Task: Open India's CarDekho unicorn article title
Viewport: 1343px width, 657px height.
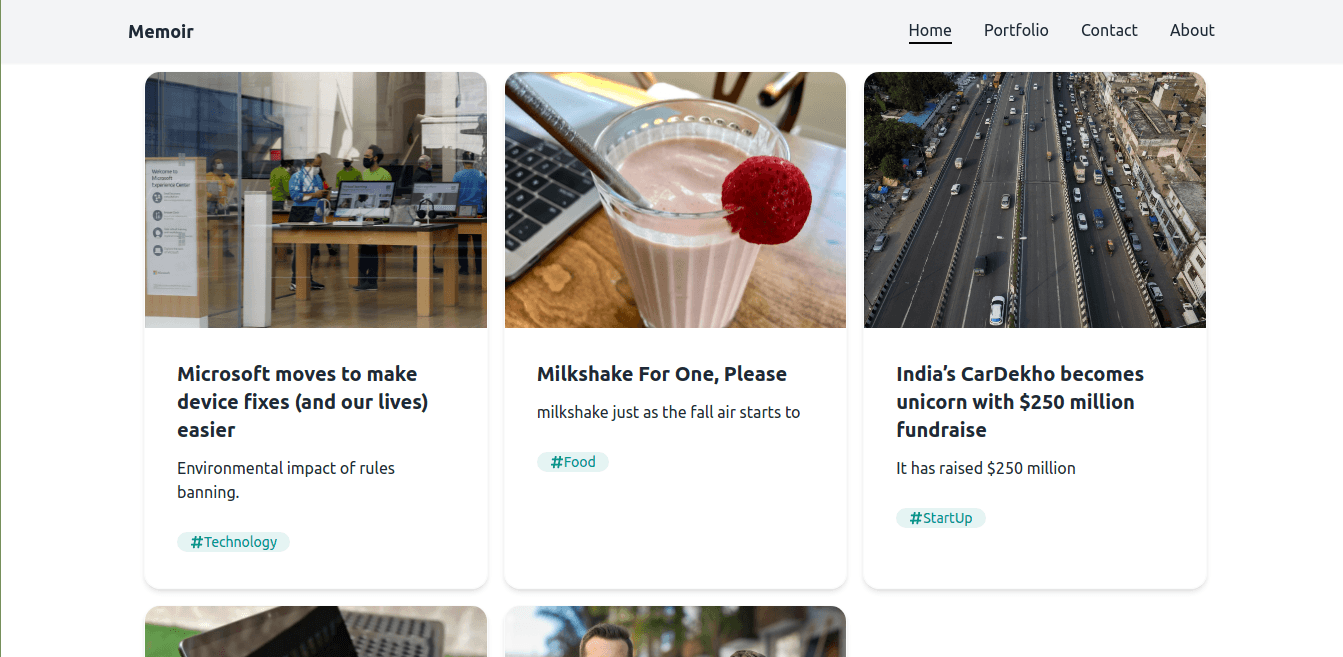Action: tap(1020, 402)
